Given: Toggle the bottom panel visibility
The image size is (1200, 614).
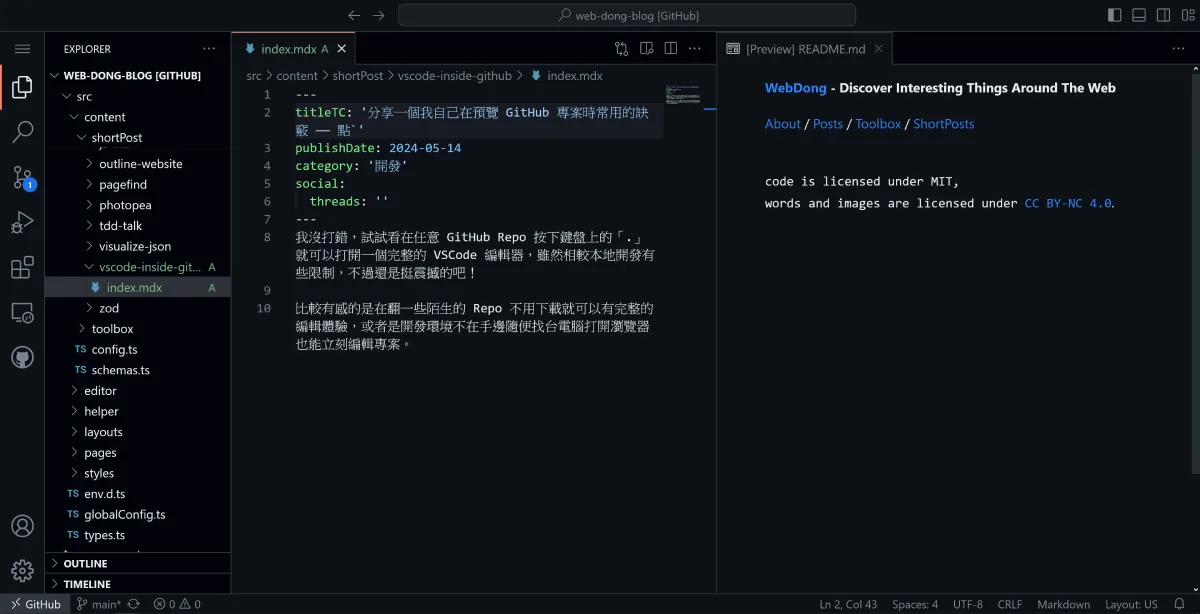Looking at the screenshot, I should coord(1139,15).
